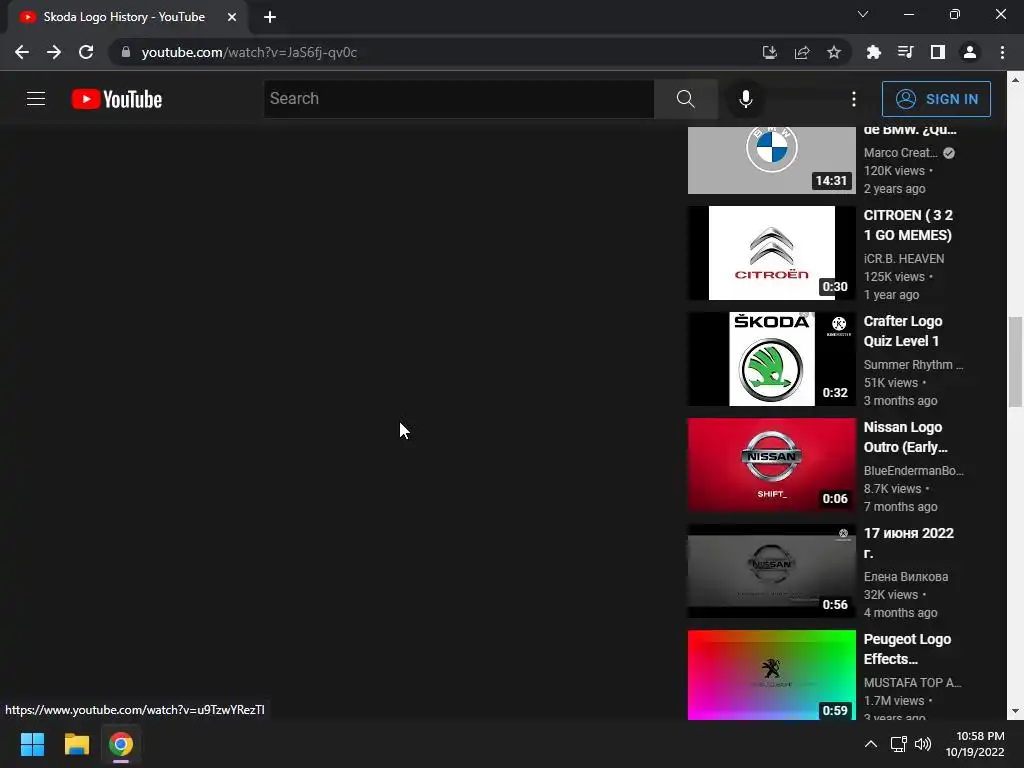View site information lock icon
Image resolution: width=1024 pixels, height=768 pixels.
coord(126,52)
